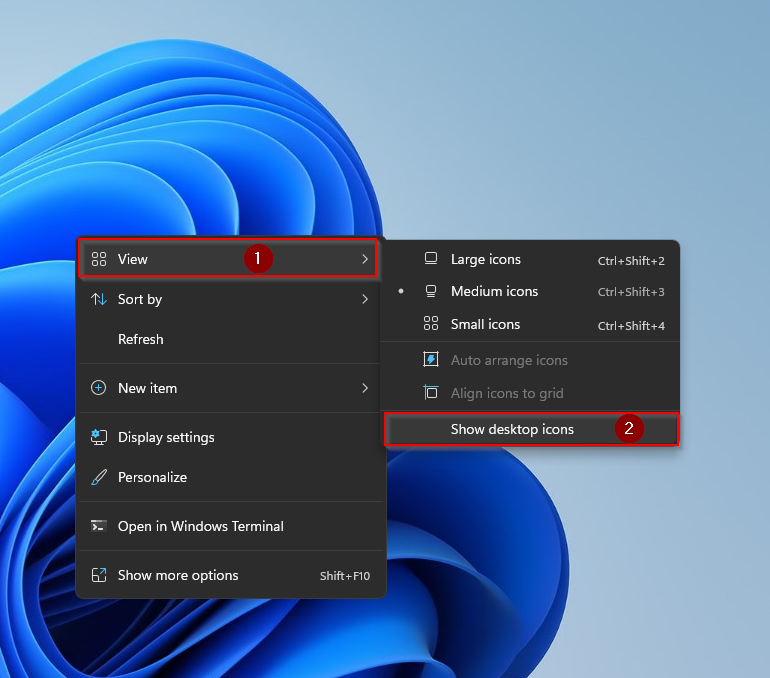Click the Large icons monitor icon
Image resolution: width=770 pixels, height=678 pixels.
tap(431, 259)
